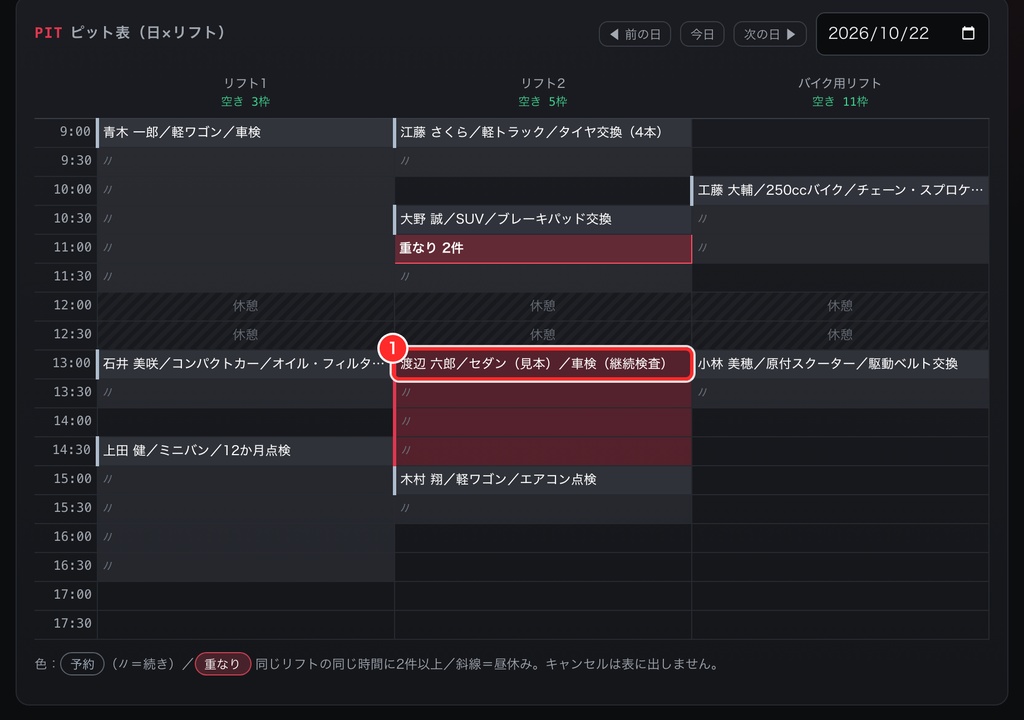This screenshot has width=1024, height=720.
Task: Open 小林 美穂 原付スクーター 駆動ベルト交換 booking
Action: coord(839,364)
